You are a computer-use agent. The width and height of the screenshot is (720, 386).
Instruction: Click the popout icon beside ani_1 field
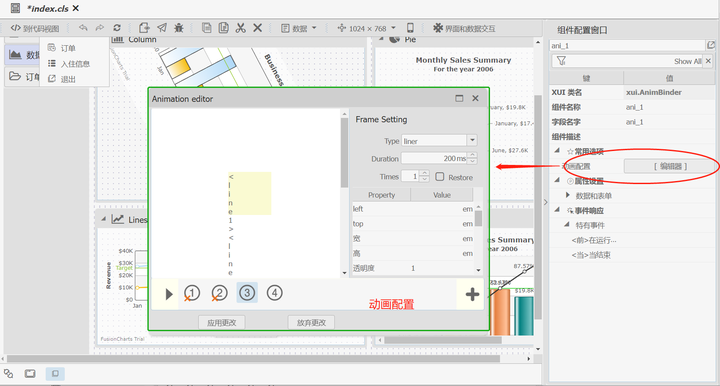[x=711, y=45]
